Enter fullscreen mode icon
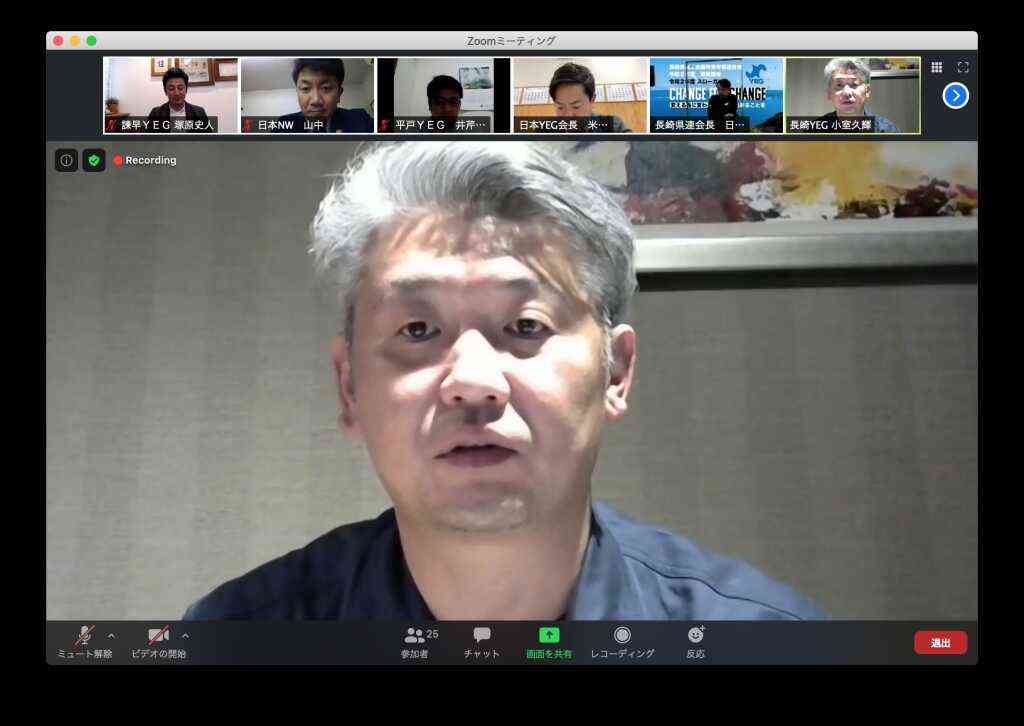This screenshot has height=726, width=1024. (963, 67)
